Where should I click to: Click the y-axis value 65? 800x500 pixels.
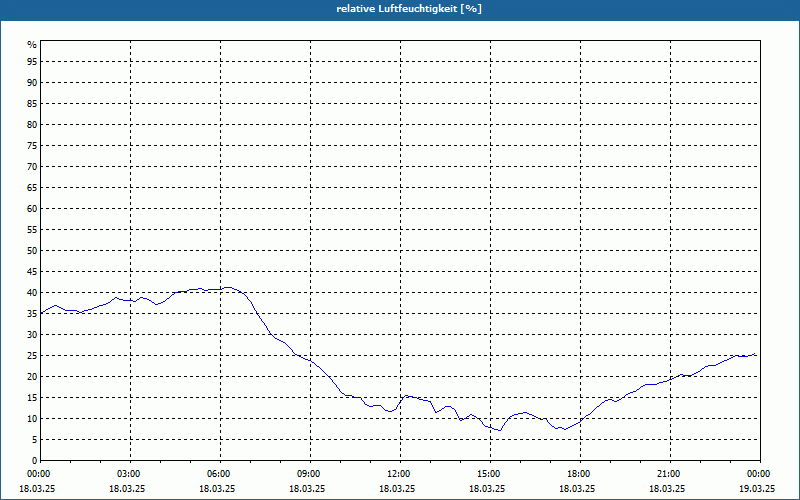click(32, 188)
